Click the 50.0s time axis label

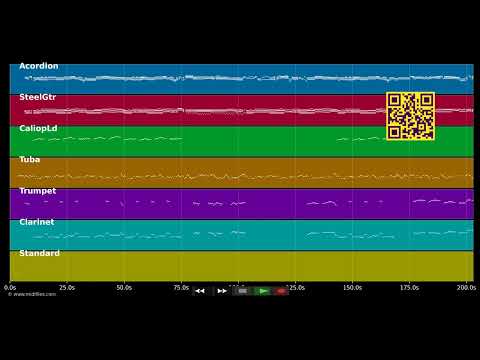124,287
